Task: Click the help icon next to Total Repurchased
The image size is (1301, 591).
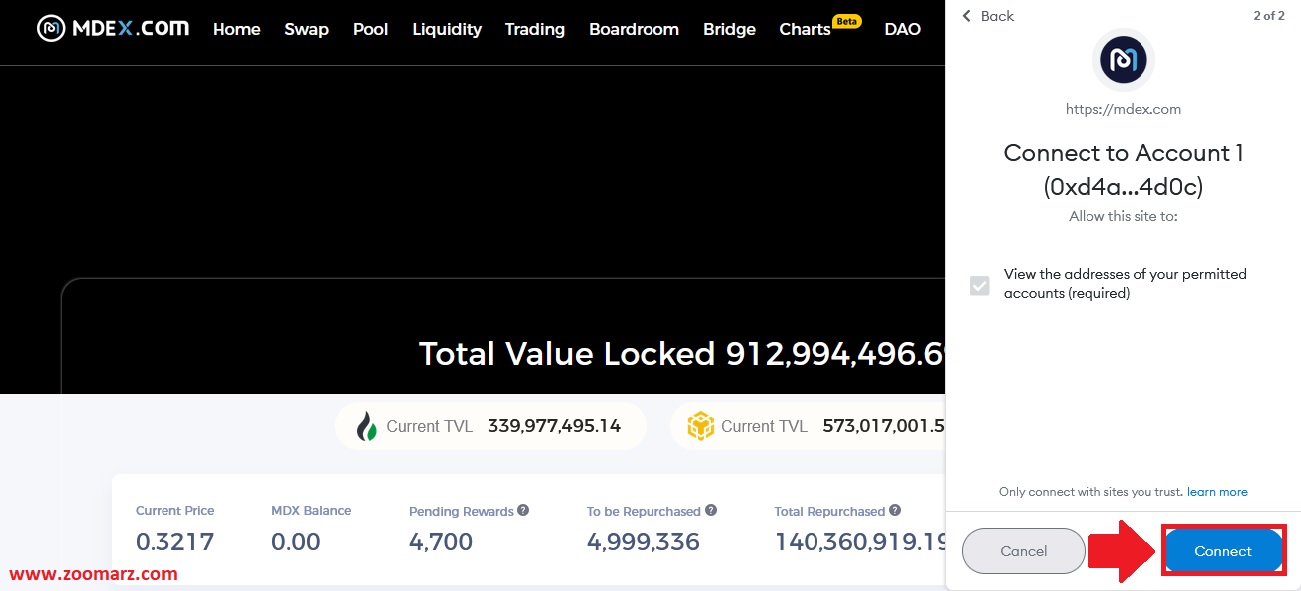Action: pos(895,510)
